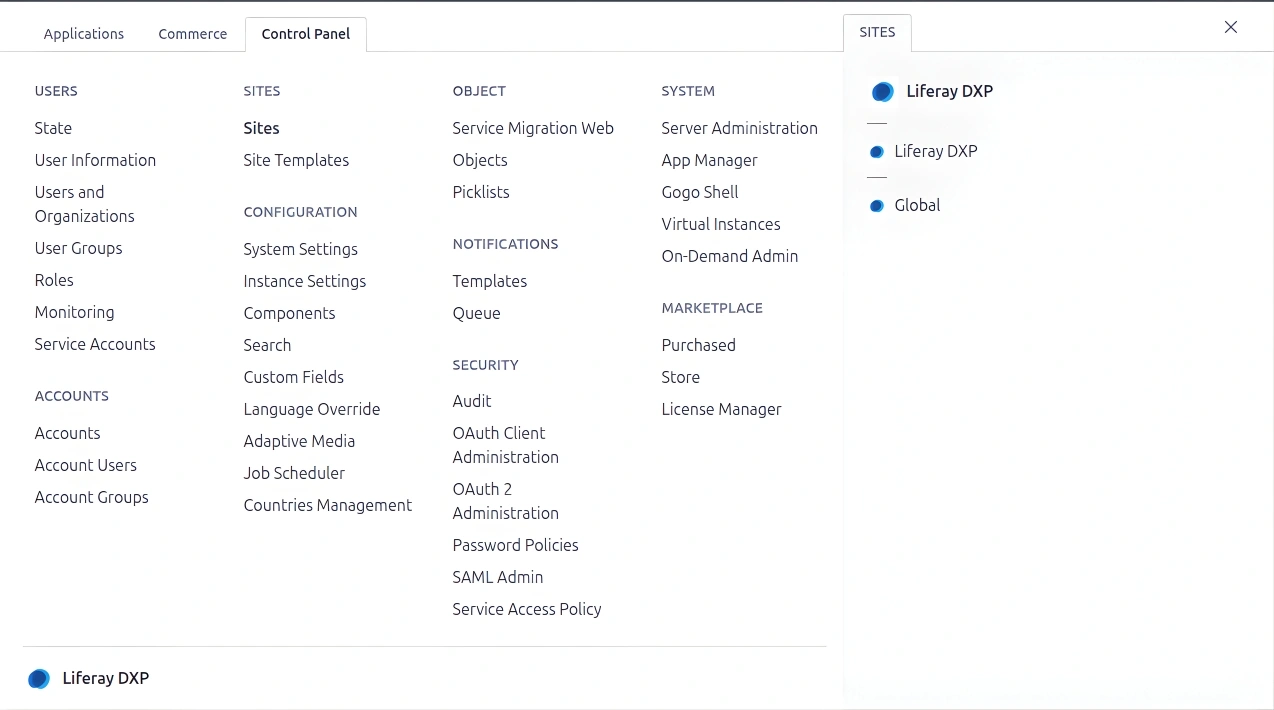Open notification Queue

(x=476, y=313)
